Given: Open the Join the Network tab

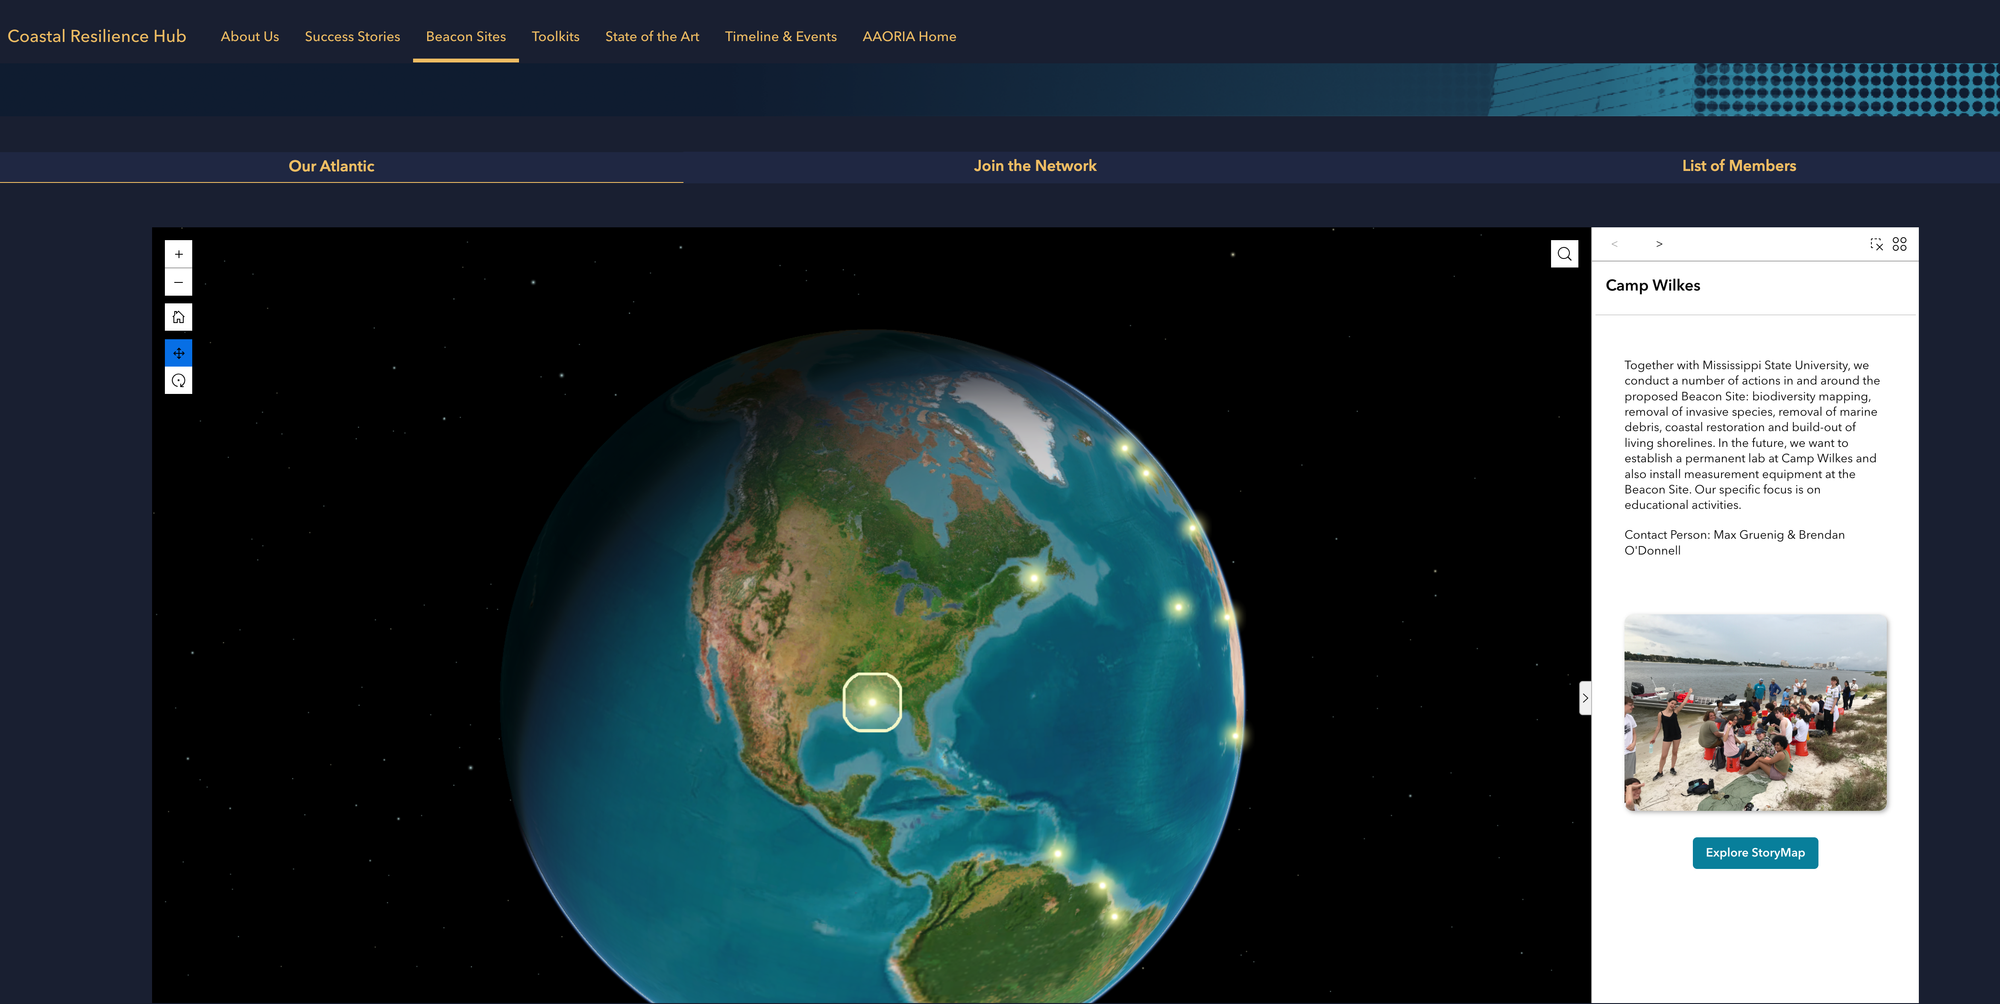Looking at the screenshot, I should point(1035,166).
